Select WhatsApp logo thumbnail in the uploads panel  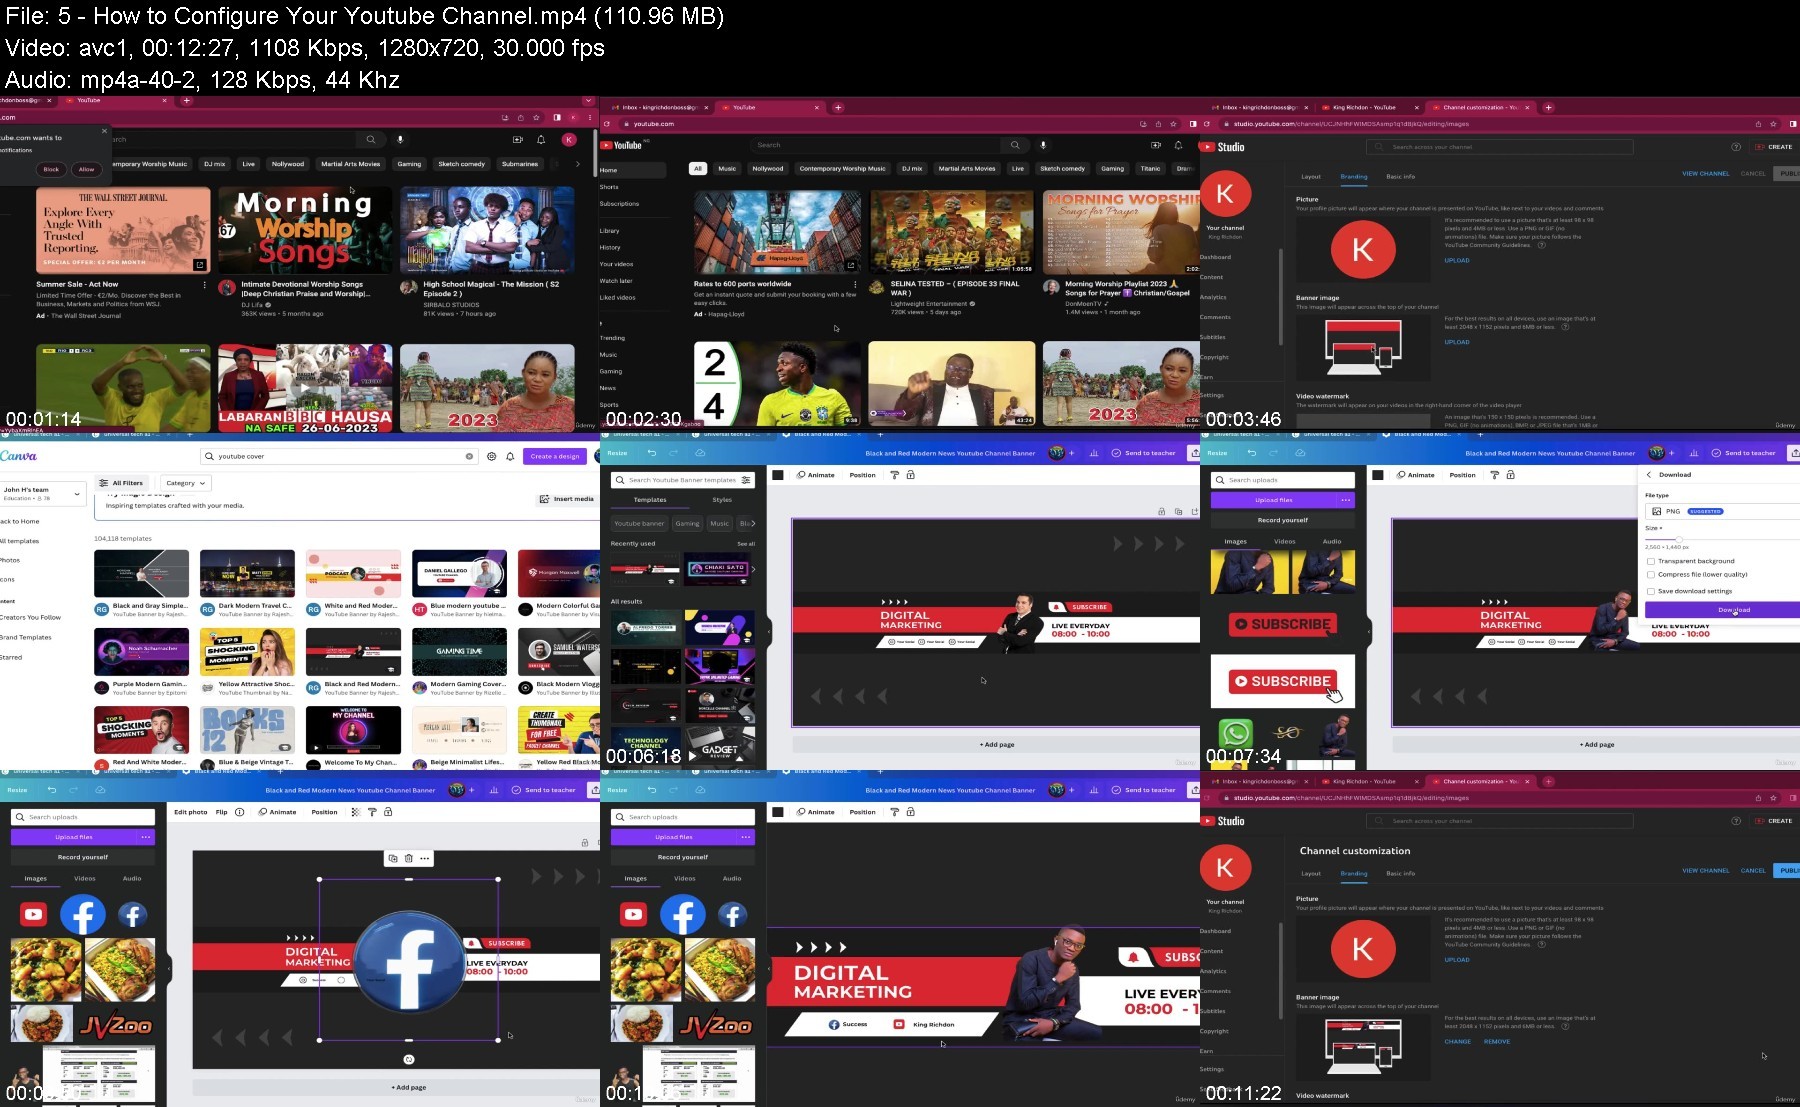click(1236, 735)
